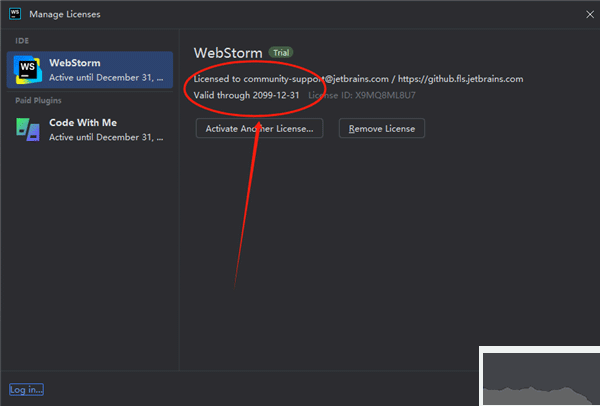Click the grey graph thumbnail at the bottom corner

tap(541, 378)
